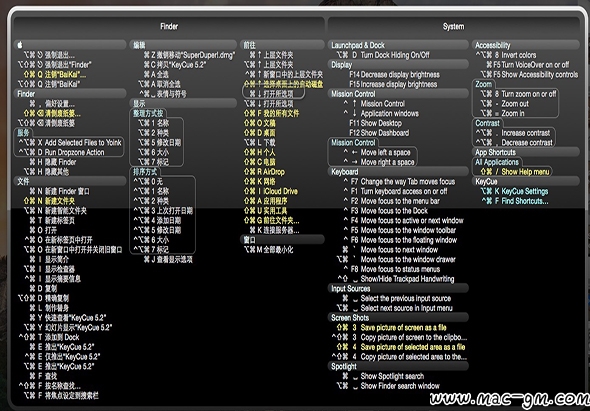This screenshot has height=411, width=590.
Task: Click the yellow "iCloud Drive" row
Action: point(271,191)
